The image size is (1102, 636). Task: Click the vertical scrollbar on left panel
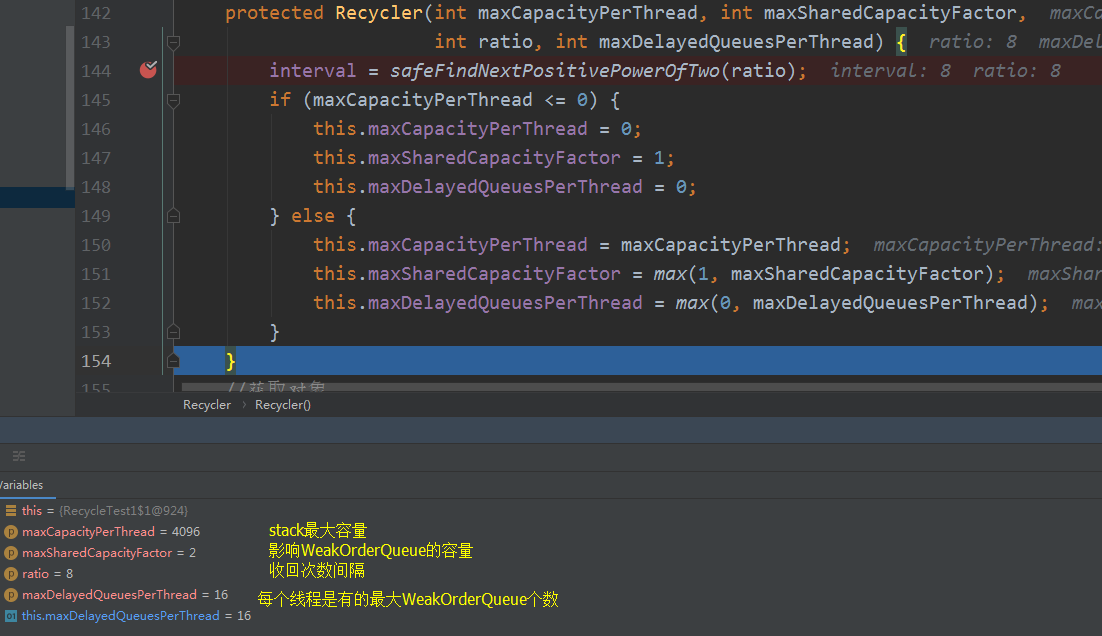click(70, 108)
